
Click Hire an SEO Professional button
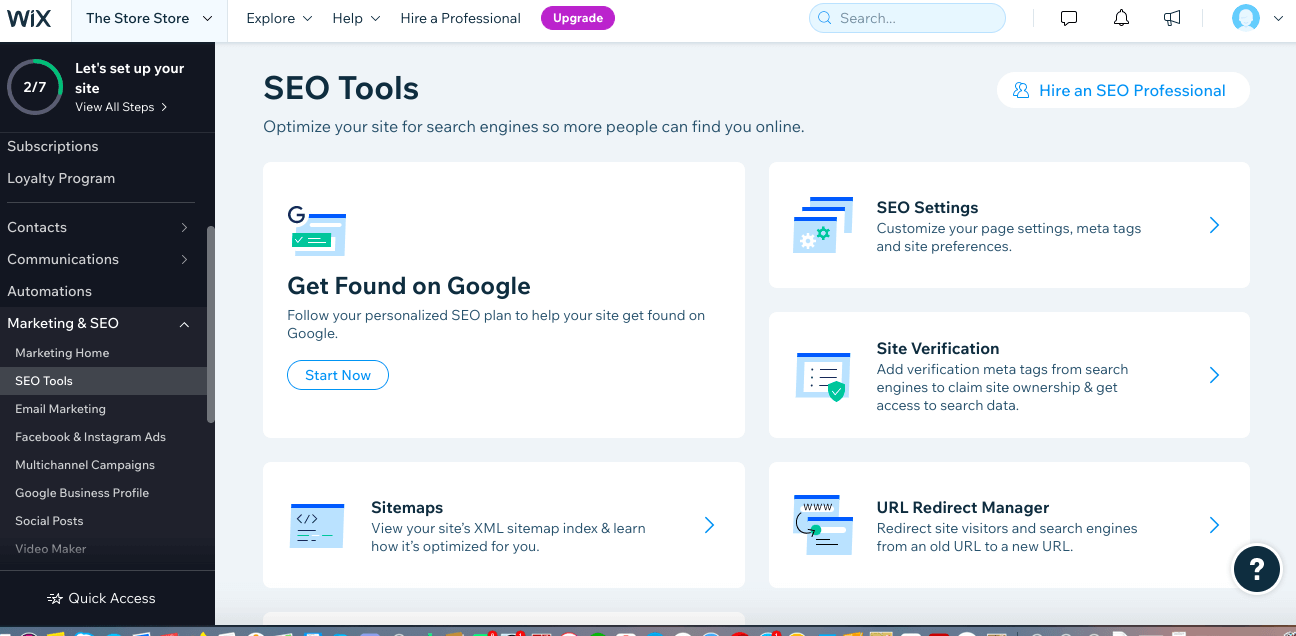pos(1123,90)
